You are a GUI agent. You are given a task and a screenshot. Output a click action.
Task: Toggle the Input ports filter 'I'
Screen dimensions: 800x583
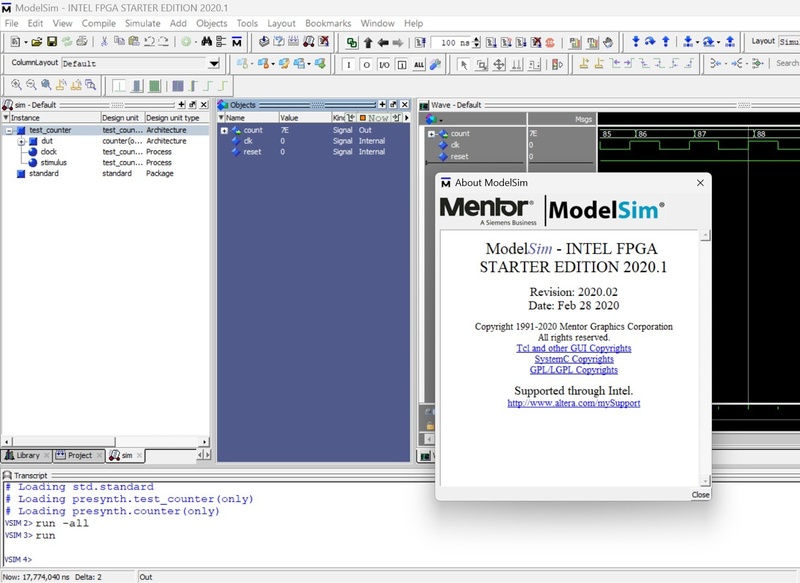click(x=349, y=65)
